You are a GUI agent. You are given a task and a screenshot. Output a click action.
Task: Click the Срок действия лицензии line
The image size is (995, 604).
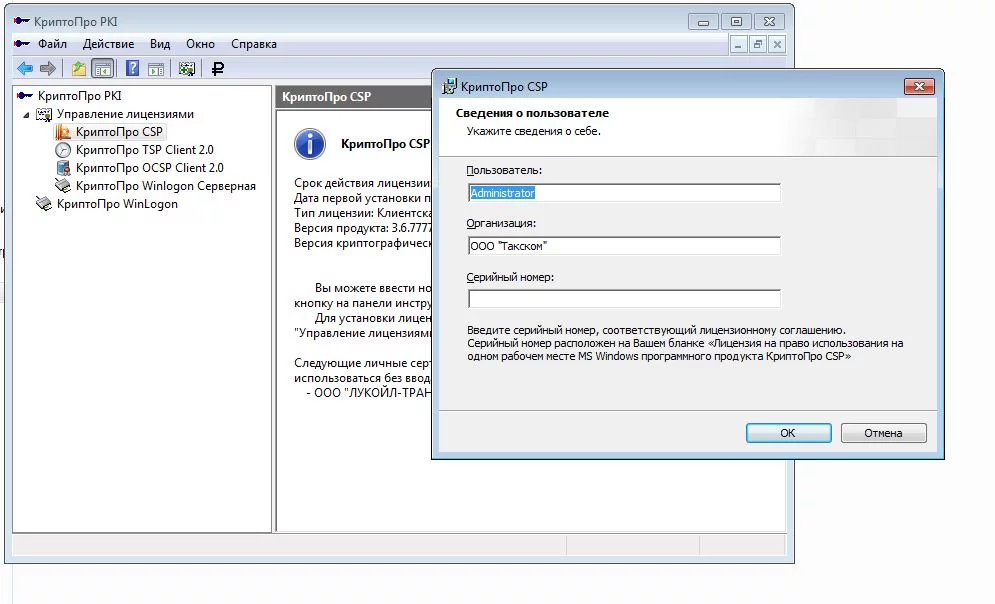[362, 183]
